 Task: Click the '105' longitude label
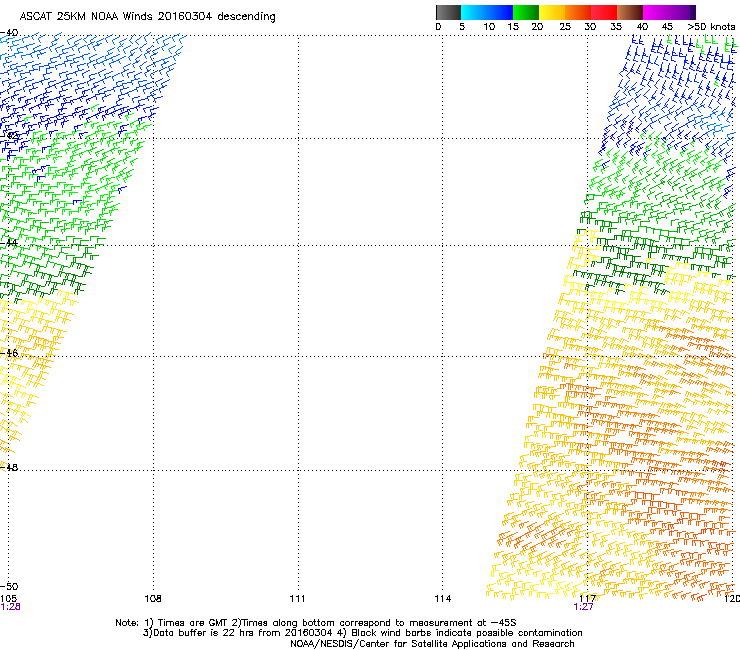[8, 598]
